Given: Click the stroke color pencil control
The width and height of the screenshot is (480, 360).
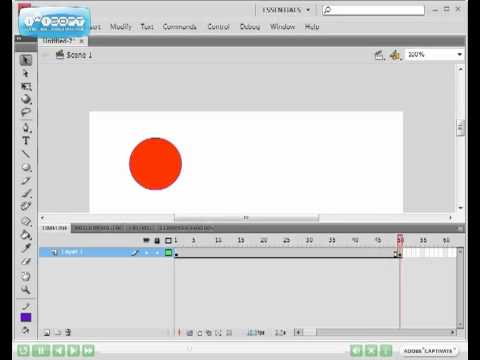Looking at the screenshot, I should coord(26,306).
